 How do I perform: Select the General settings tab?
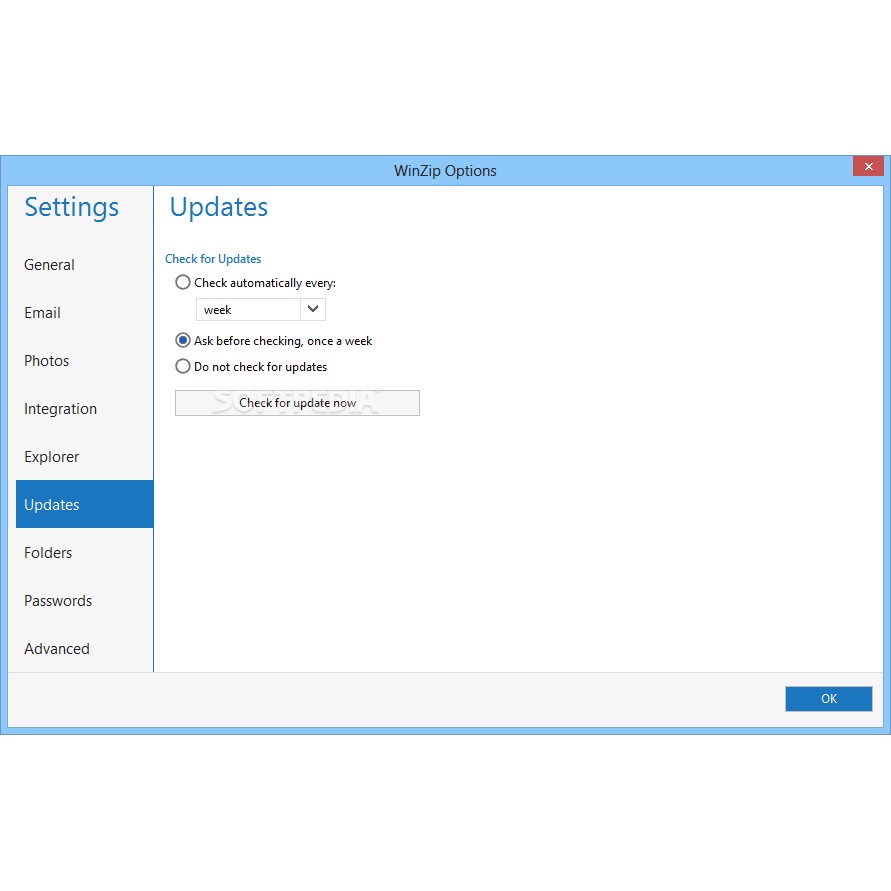[84, 265]
